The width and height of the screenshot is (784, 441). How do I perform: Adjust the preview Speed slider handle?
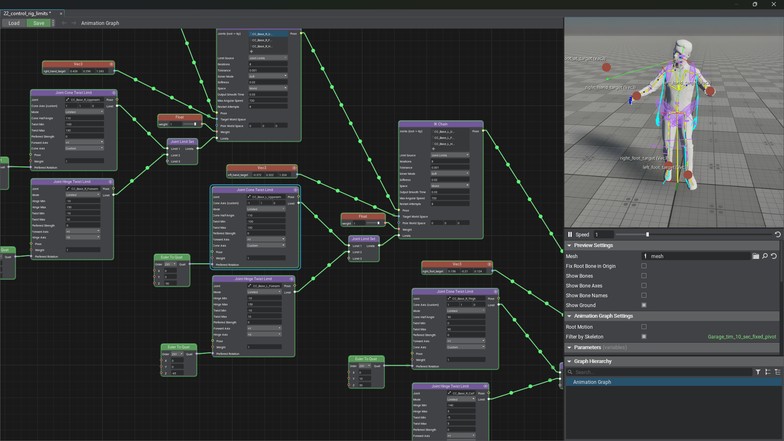648,234
